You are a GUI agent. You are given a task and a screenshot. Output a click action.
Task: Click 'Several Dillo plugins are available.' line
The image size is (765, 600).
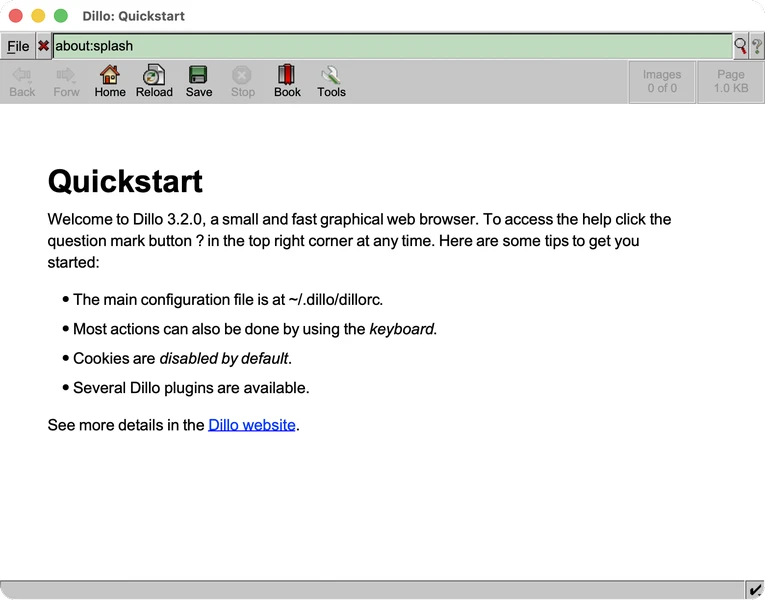coord(191,388)
